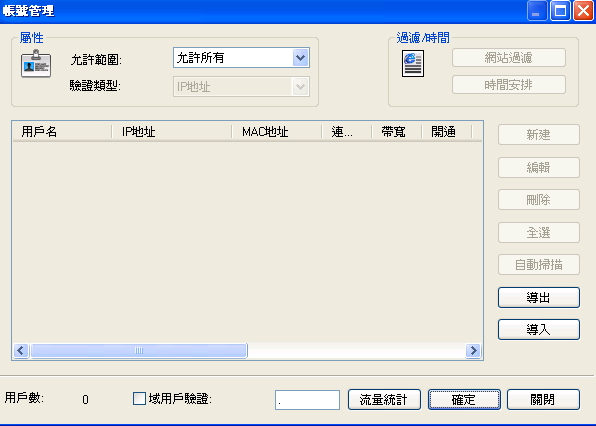Sort by 用戶名 column header

point(62,132)
